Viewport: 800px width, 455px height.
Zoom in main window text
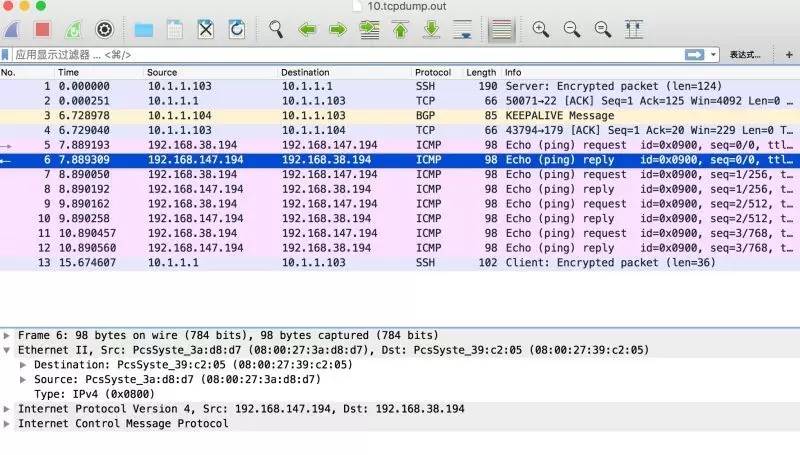(x=540, y=30)
